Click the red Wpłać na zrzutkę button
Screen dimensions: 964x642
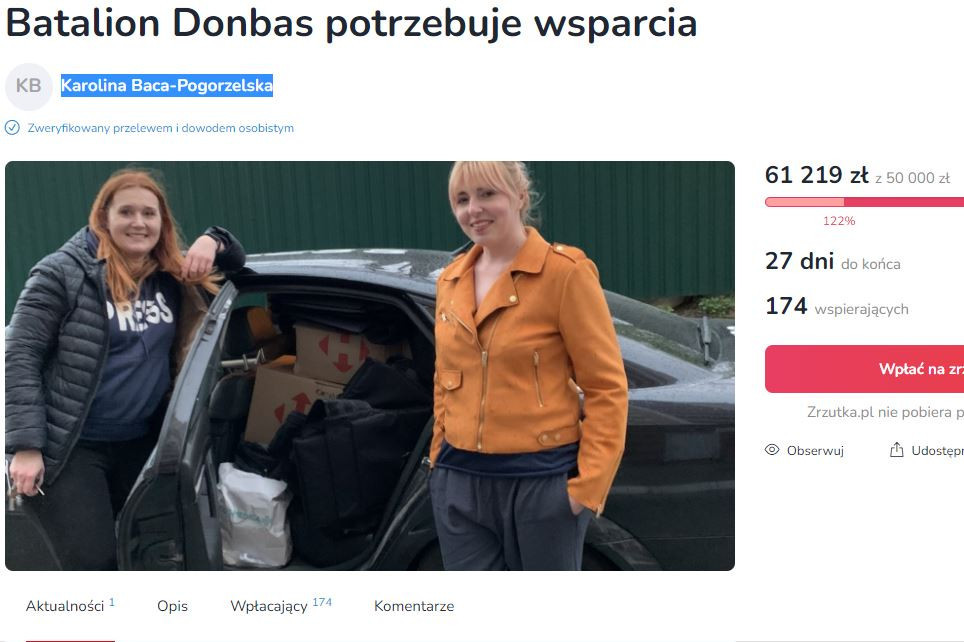[864, 369]
